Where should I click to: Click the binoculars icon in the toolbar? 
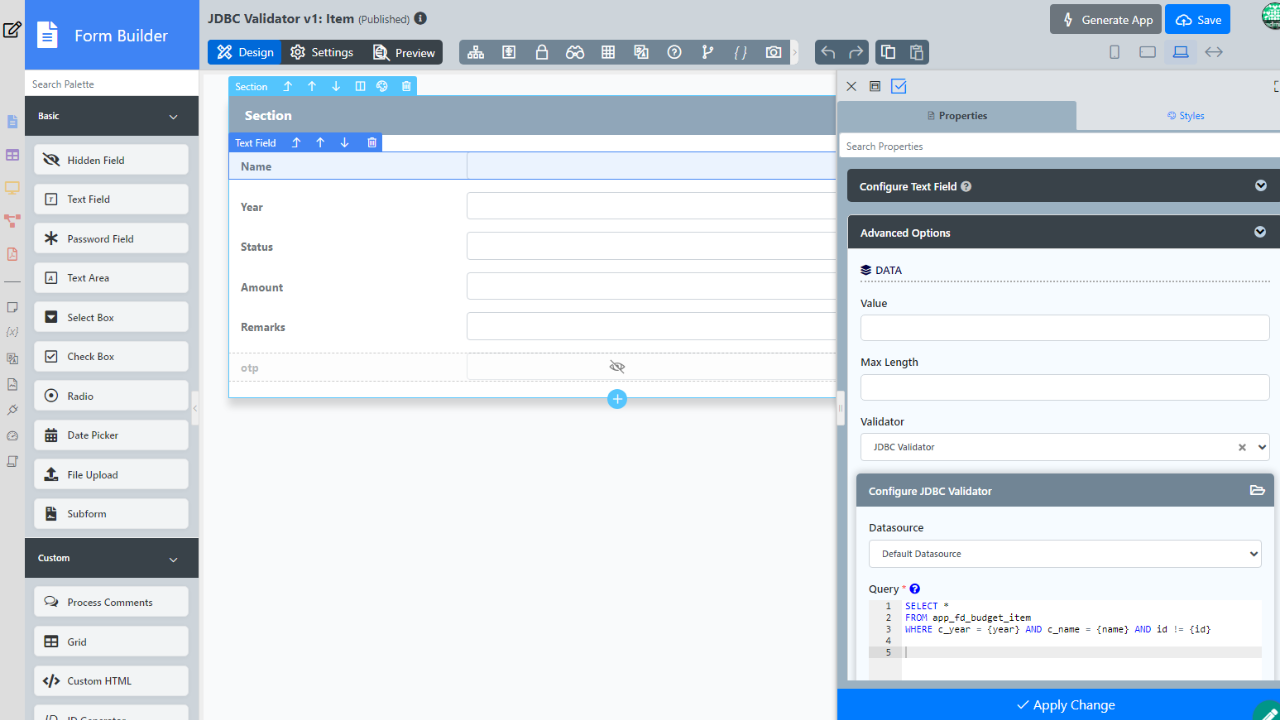(x=575, y=52)
